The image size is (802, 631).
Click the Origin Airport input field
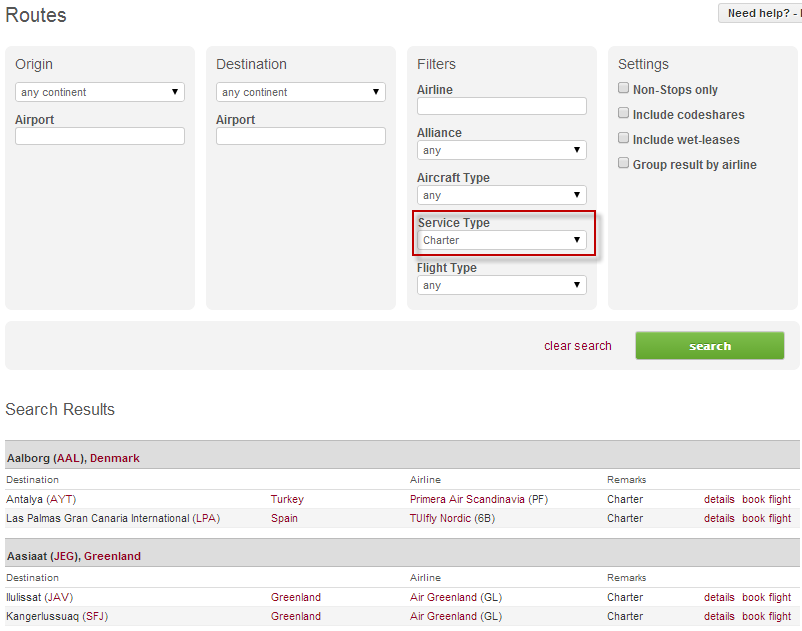point(100,136)
